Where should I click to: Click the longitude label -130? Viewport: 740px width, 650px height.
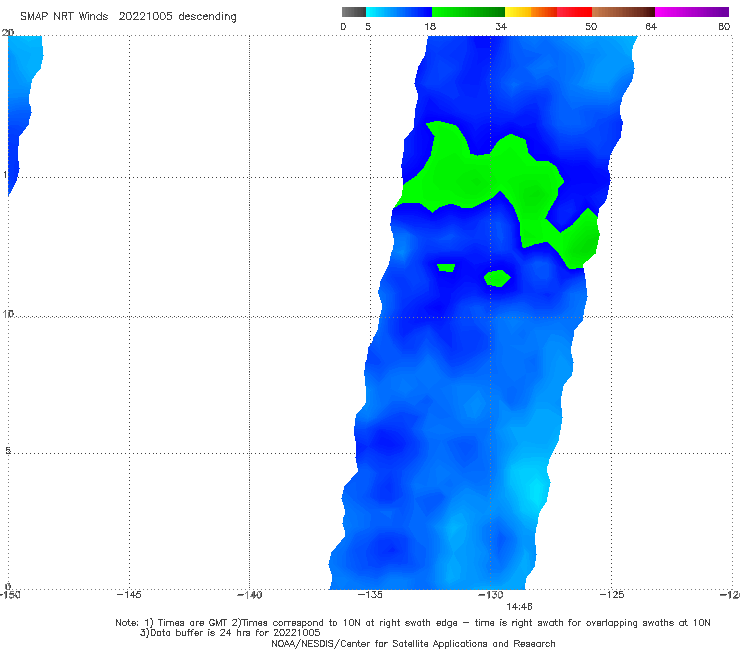[491, 595]
